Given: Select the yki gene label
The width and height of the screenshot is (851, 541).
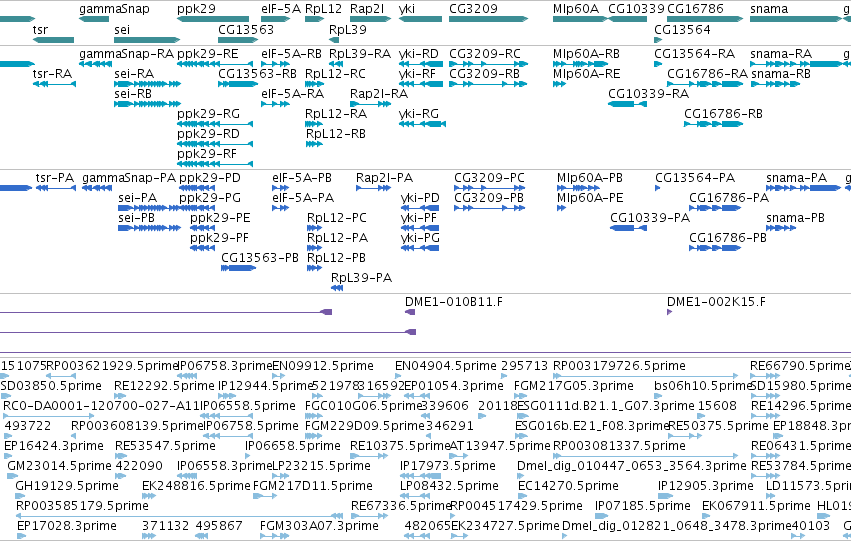Looking at the screenshot, I should point(407,9).
